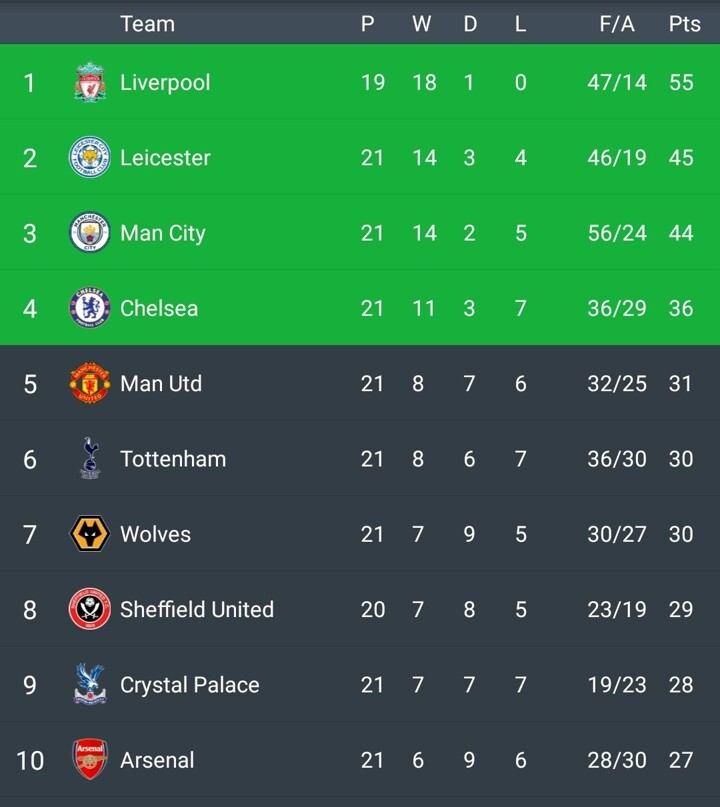This screenshot has width=720, height=807.
Task: Click the F/A column header
Action: coord(617,24)
